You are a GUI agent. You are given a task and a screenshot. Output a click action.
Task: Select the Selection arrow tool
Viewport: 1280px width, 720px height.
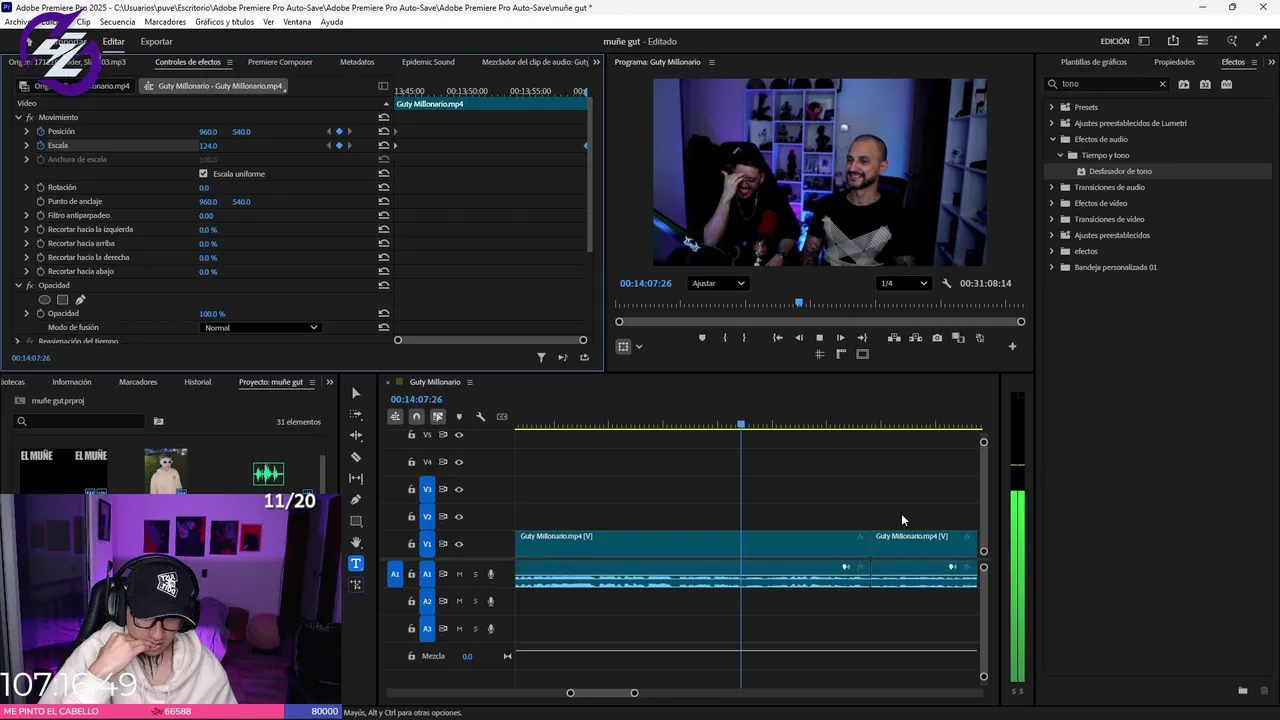356,393
